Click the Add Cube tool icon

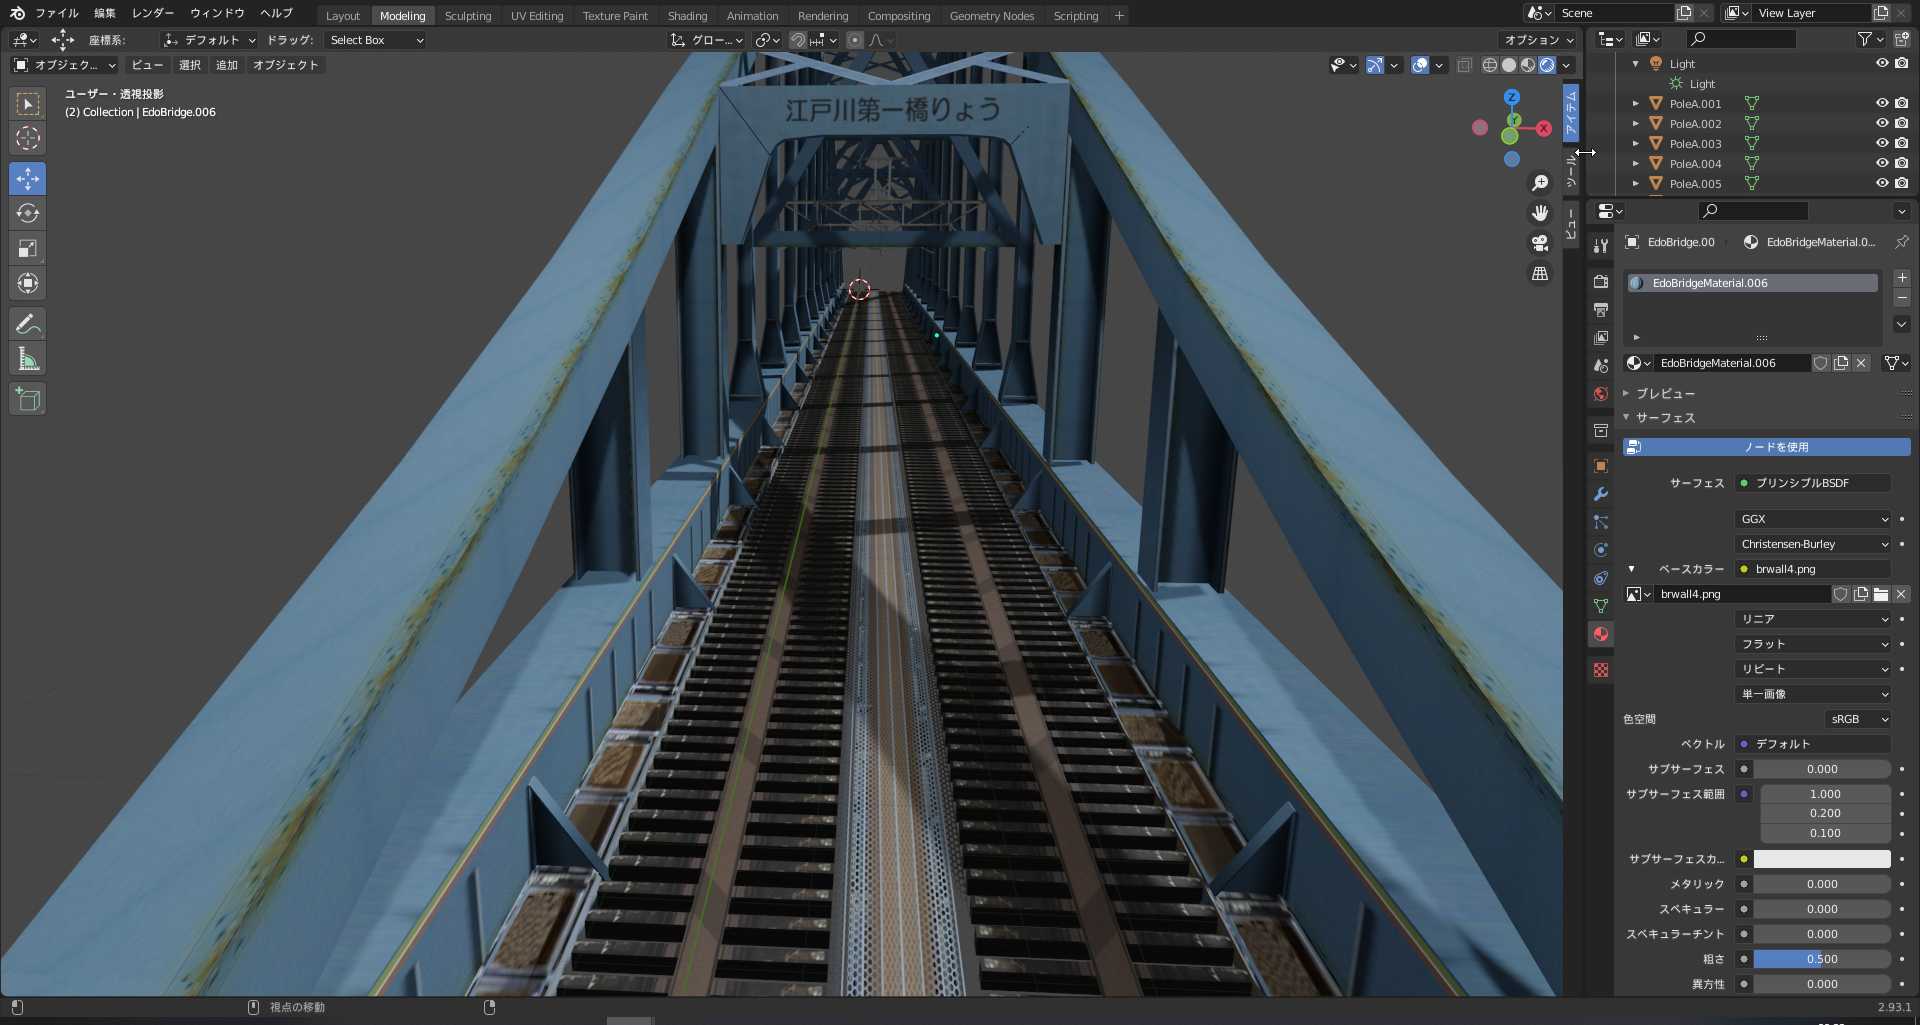click(x=28, y=400)
